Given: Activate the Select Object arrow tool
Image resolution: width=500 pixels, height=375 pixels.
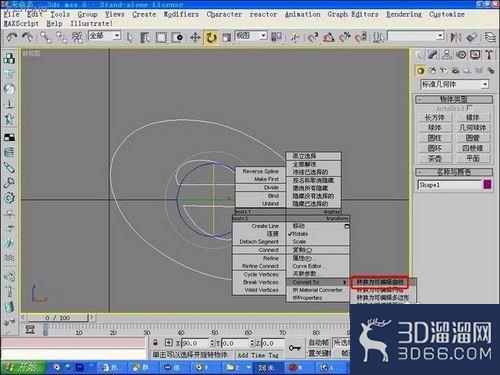Looking at the screenshot, I should click(x=130, y=37).
